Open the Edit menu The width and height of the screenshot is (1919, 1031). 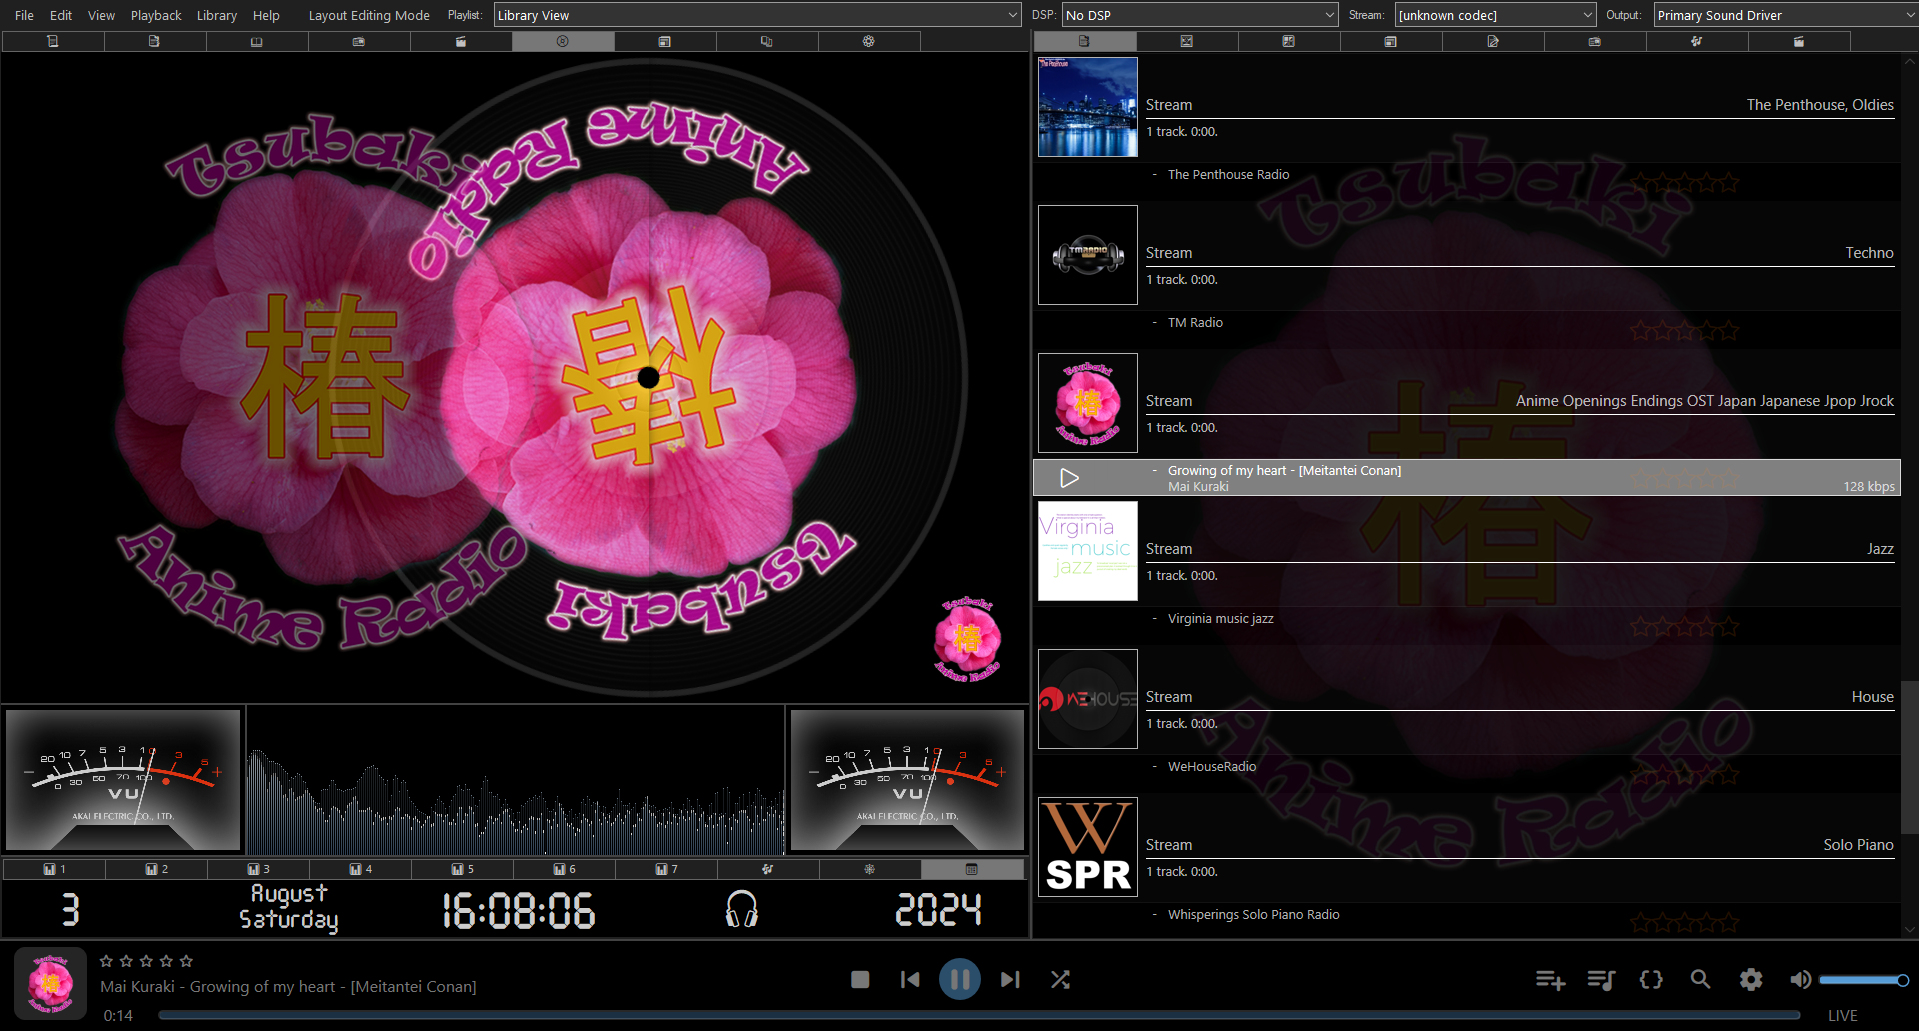(61, 15)
